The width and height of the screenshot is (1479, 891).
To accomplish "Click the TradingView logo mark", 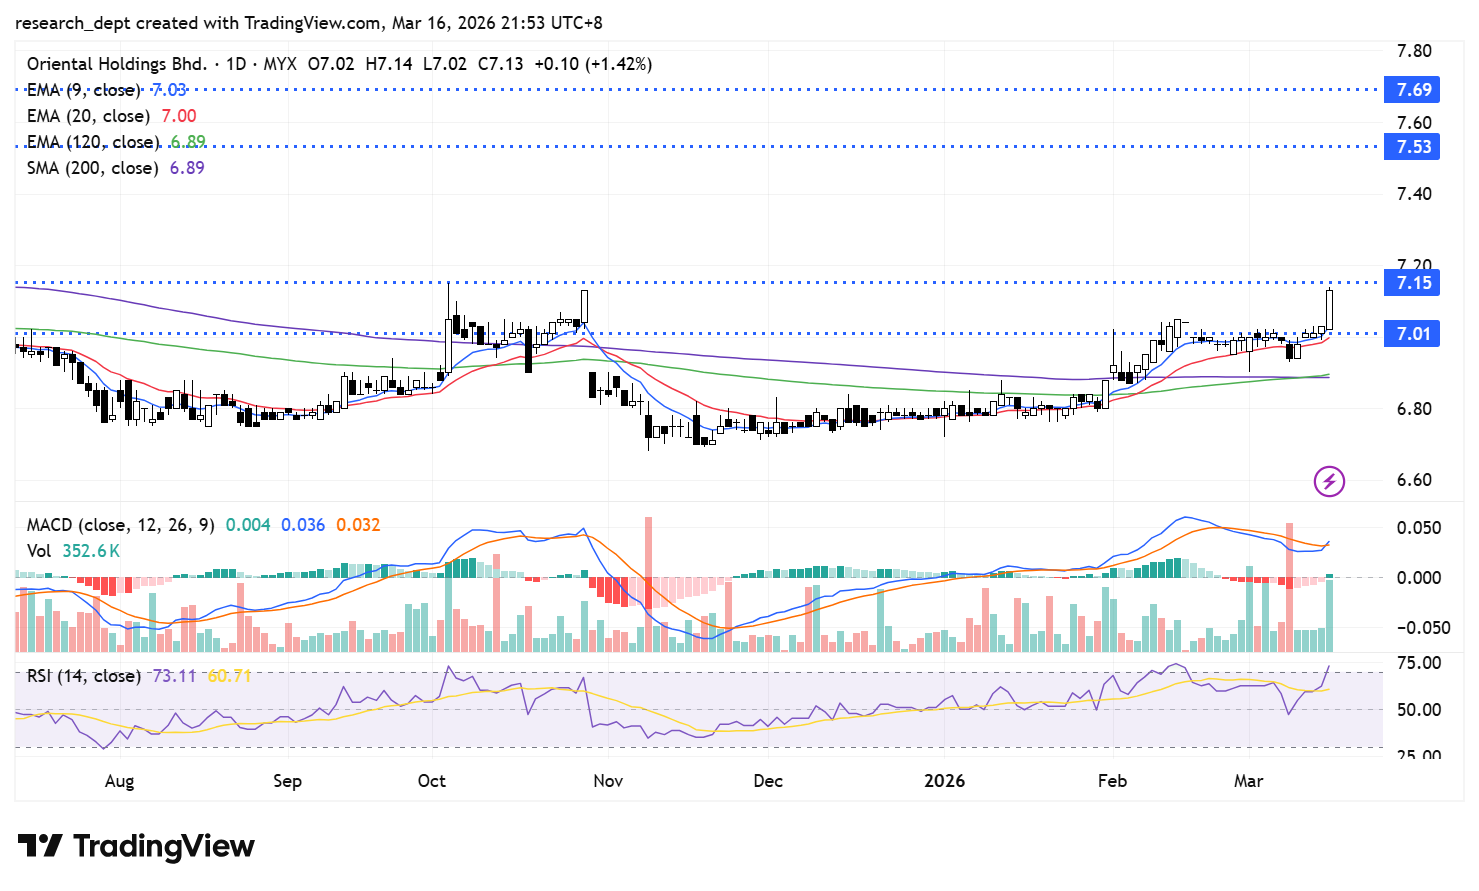I will 40,846.
